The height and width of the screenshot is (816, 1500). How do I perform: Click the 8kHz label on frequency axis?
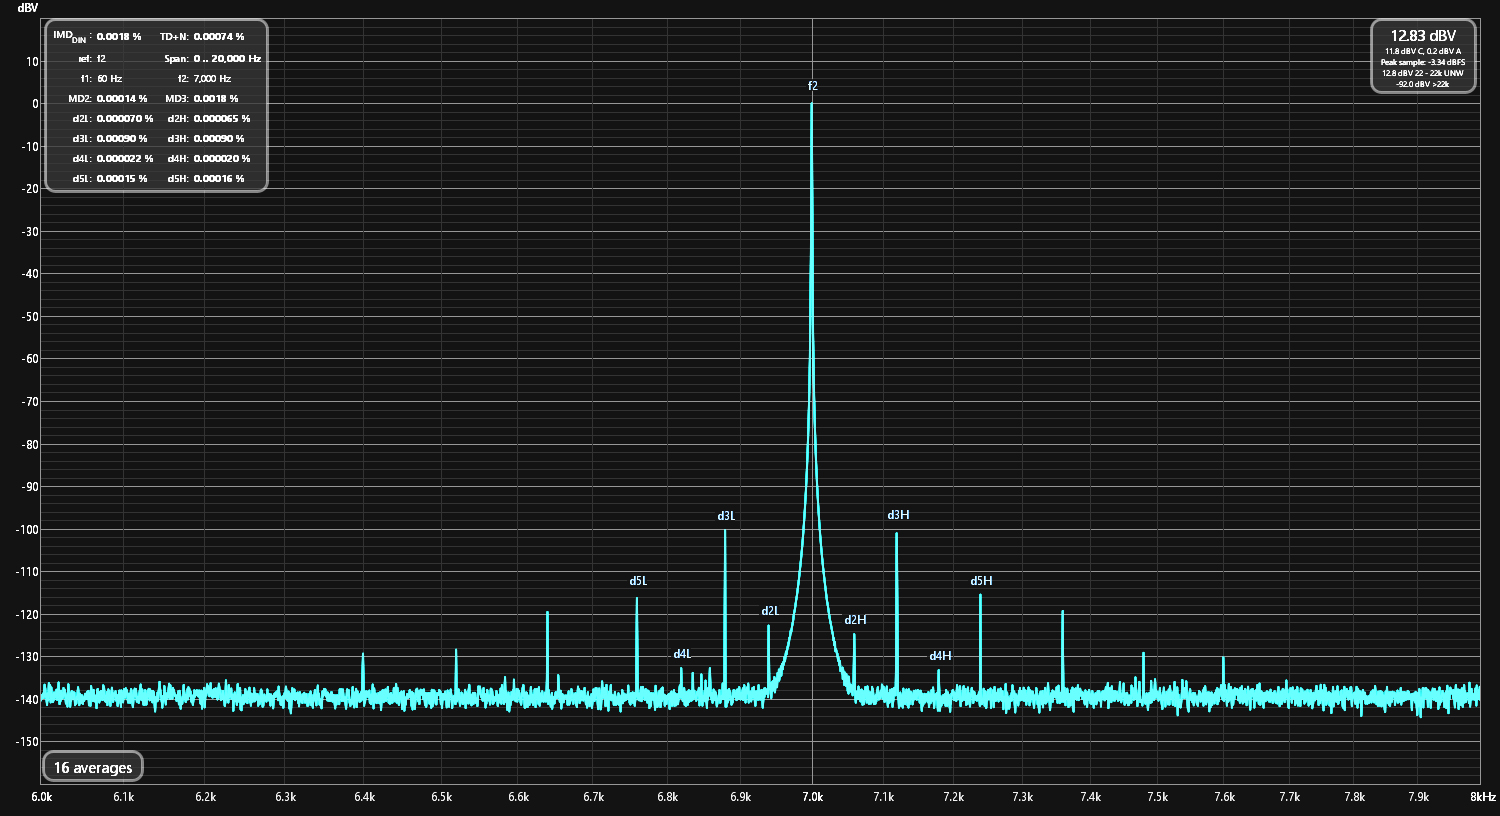[1482, 797]
